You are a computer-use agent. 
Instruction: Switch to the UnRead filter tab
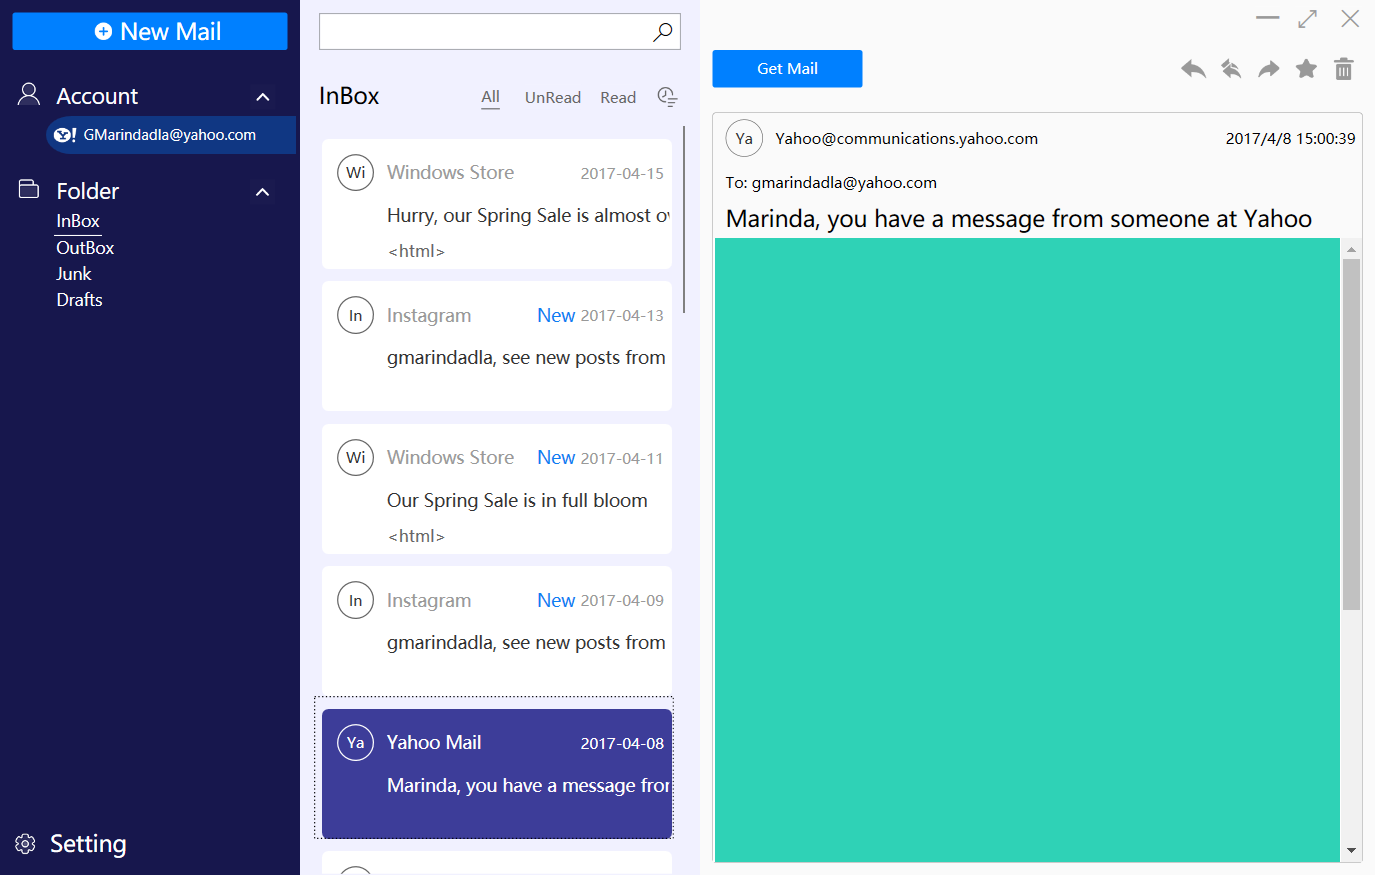click(553, 97)
